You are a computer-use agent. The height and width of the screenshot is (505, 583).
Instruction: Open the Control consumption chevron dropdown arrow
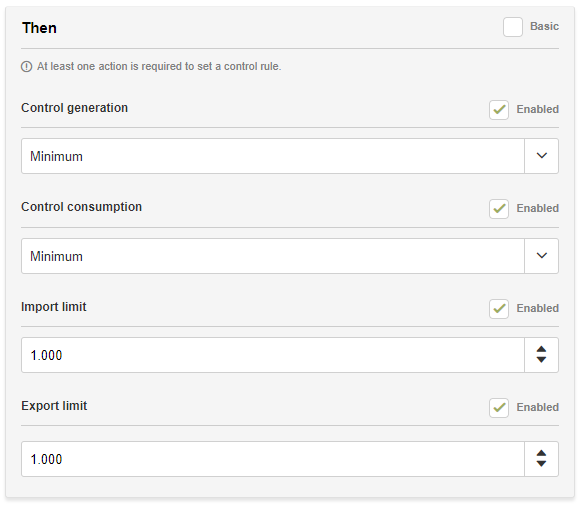coord(542,256)
